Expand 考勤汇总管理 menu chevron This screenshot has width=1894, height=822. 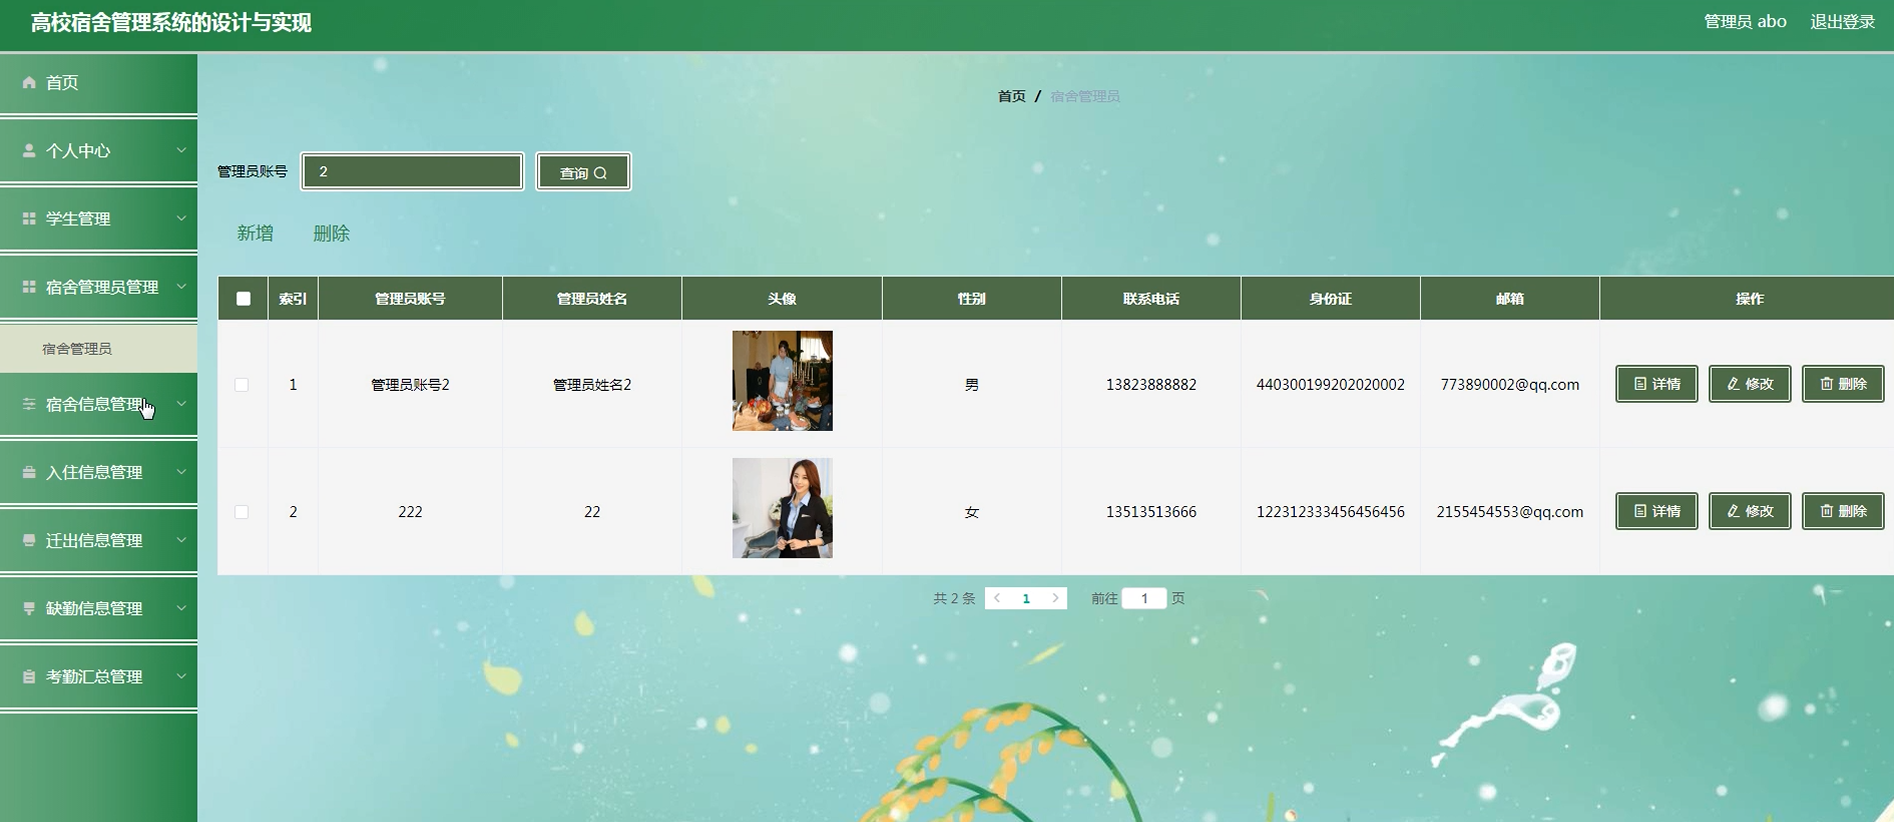181,676
